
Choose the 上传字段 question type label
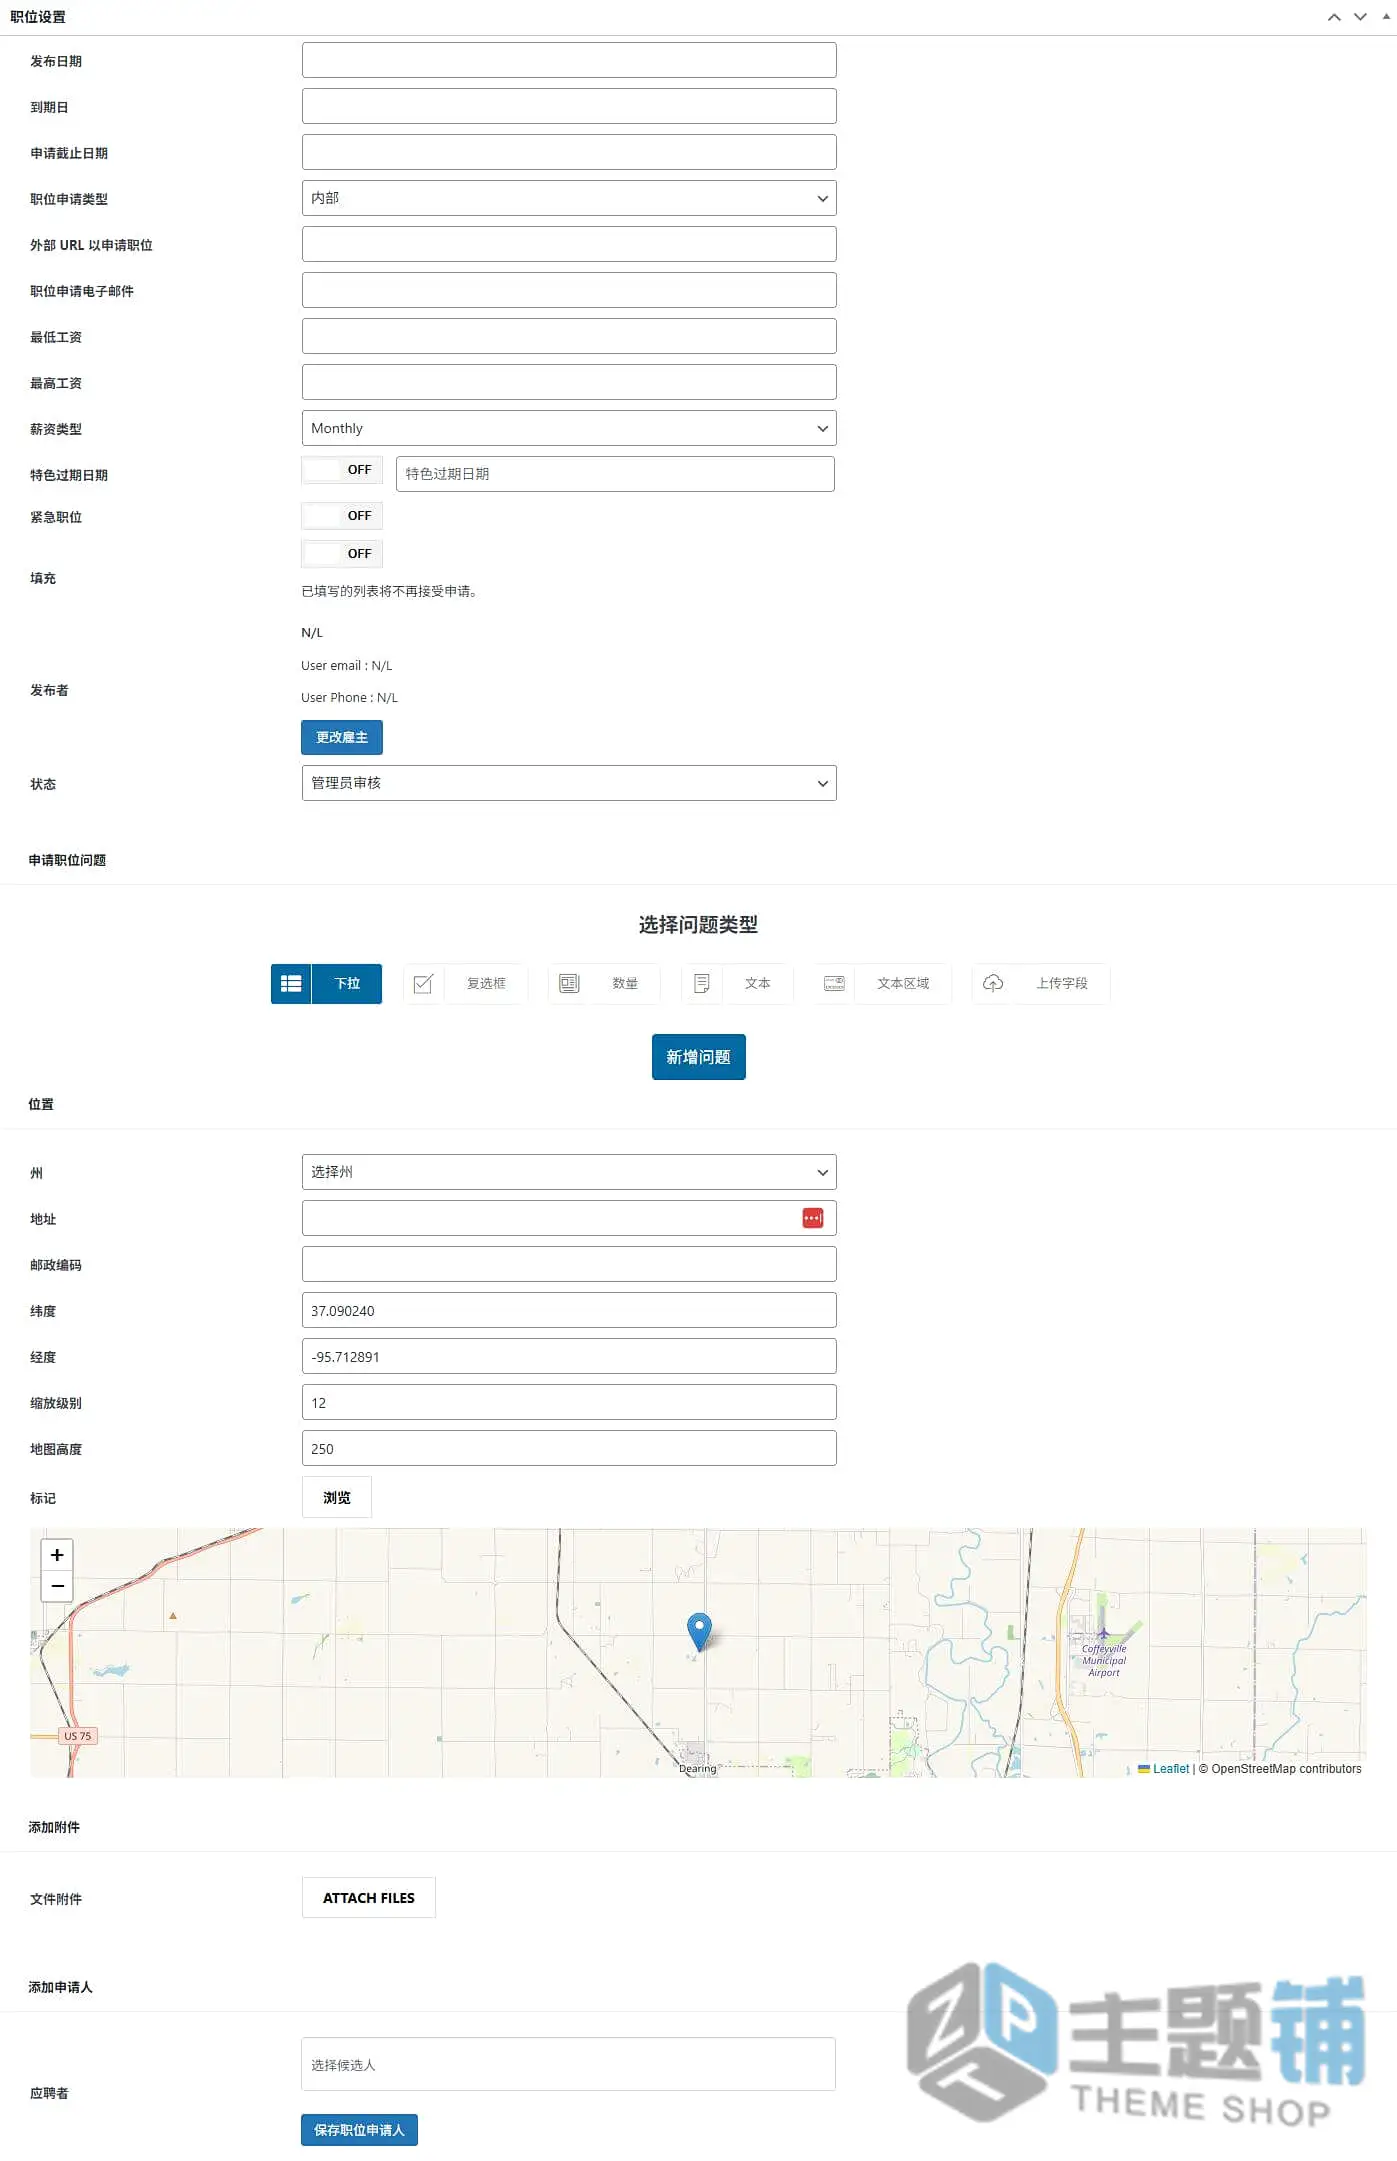tap(1062, 983)
